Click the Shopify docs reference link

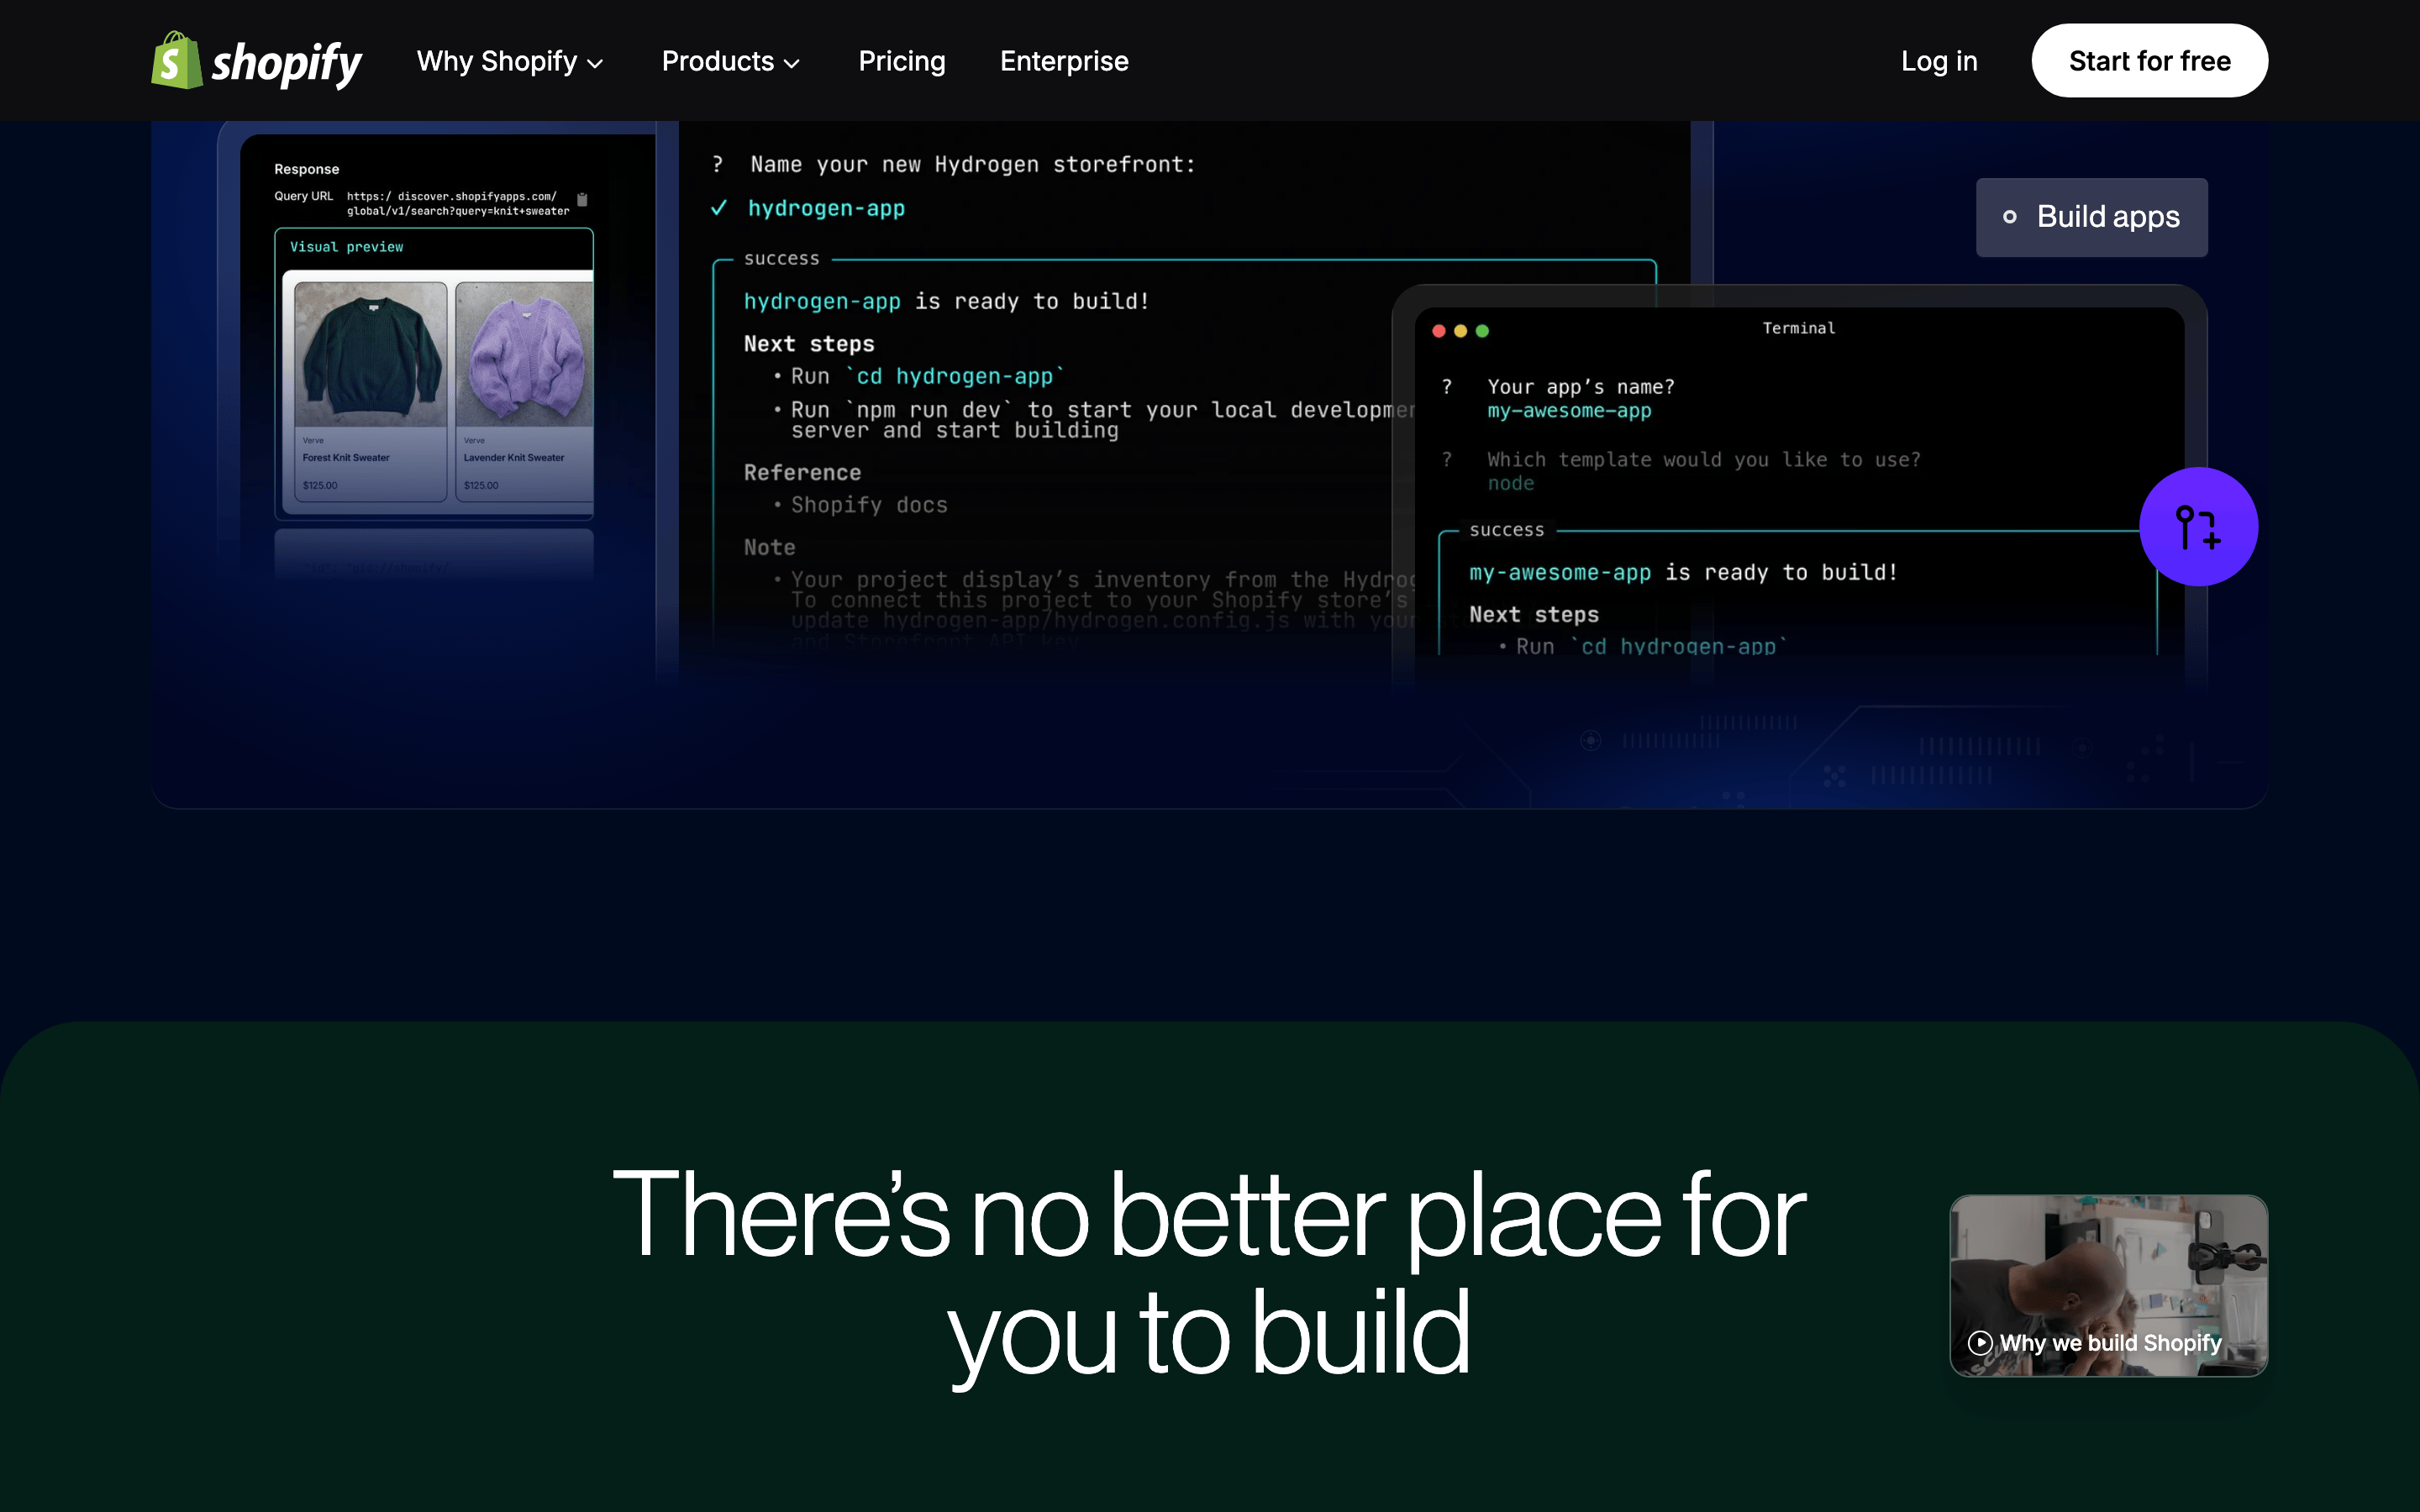pyautogui.click(x=869, y=505)
